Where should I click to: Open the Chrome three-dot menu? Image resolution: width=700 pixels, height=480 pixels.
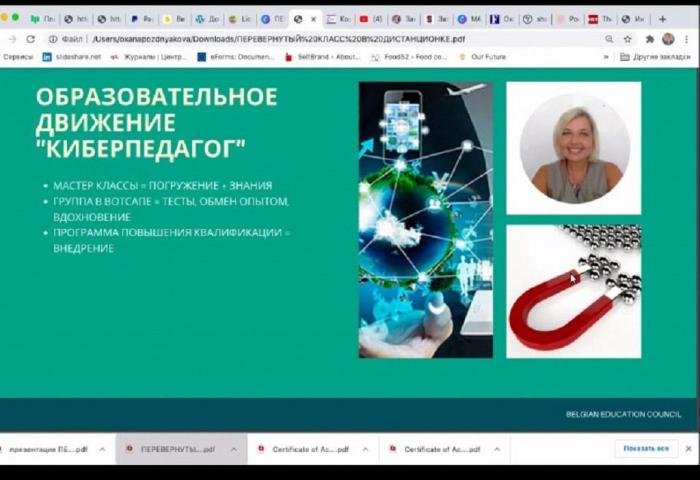pos(686,39)
